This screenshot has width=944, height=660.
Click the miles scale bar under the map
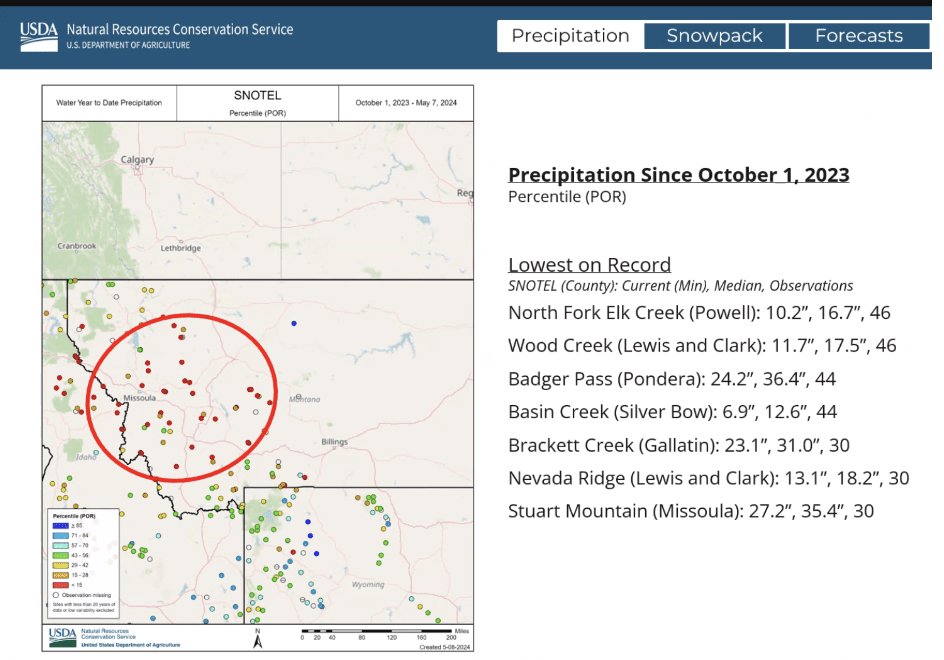point(384,634)
